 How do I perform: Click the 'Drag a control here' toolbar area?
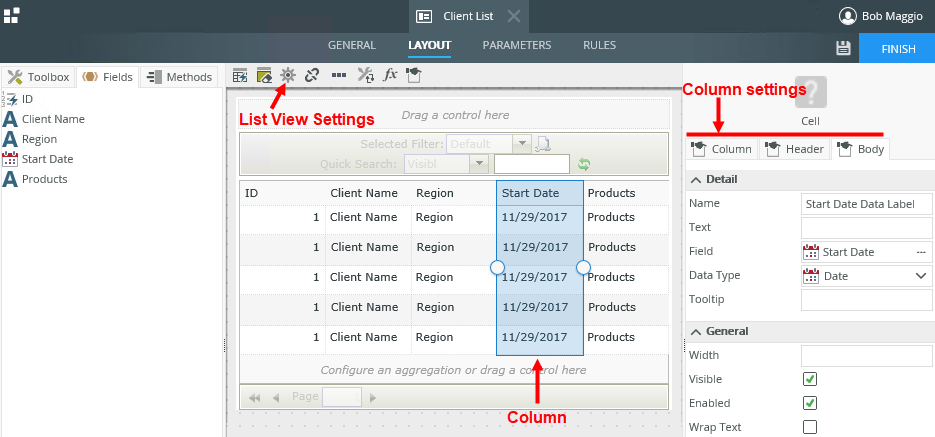click(455, 114)
